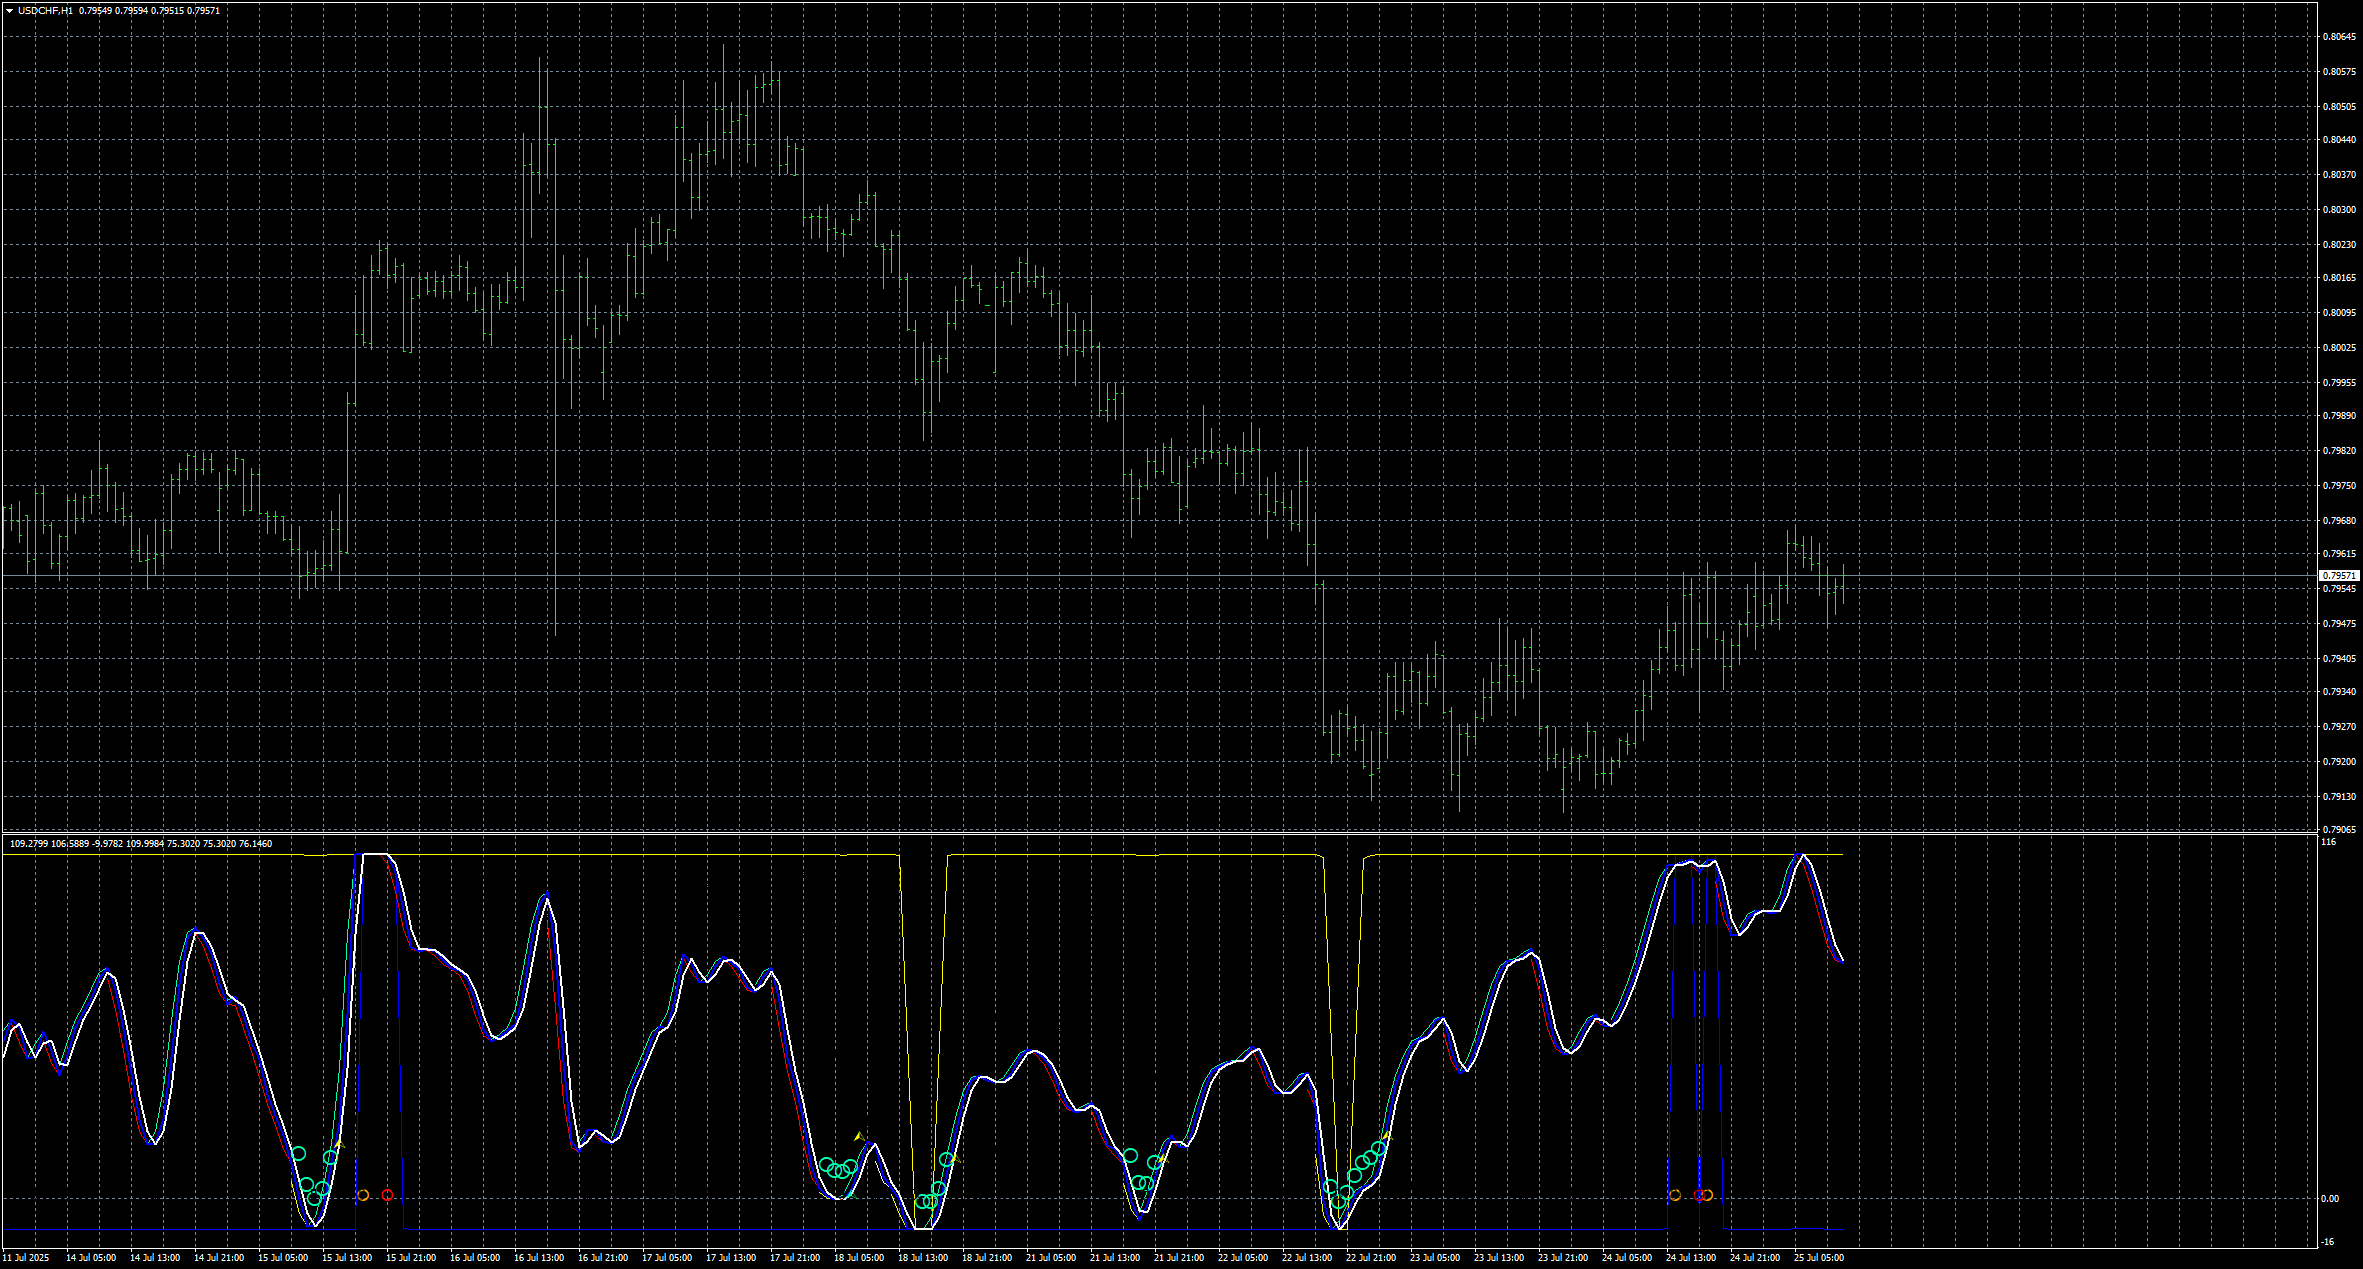This screenshot has width=2363, height=1269.
Task: Click the USDCHF,H1 chart title text
Action: pyautogui.click(x=45, y=11)
